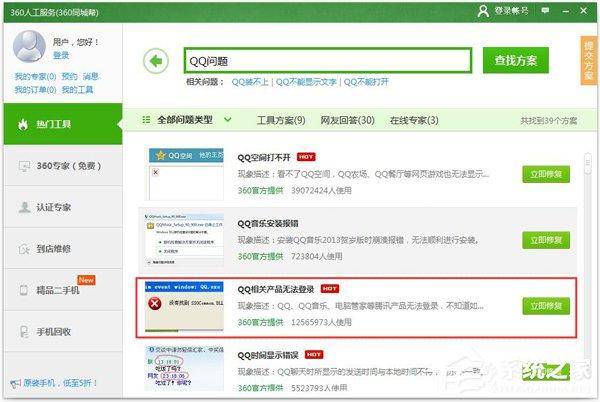This screenshot has height=402, width=600.
Task: Click related question QQ不能打开
Action: (x=366, y=82)
